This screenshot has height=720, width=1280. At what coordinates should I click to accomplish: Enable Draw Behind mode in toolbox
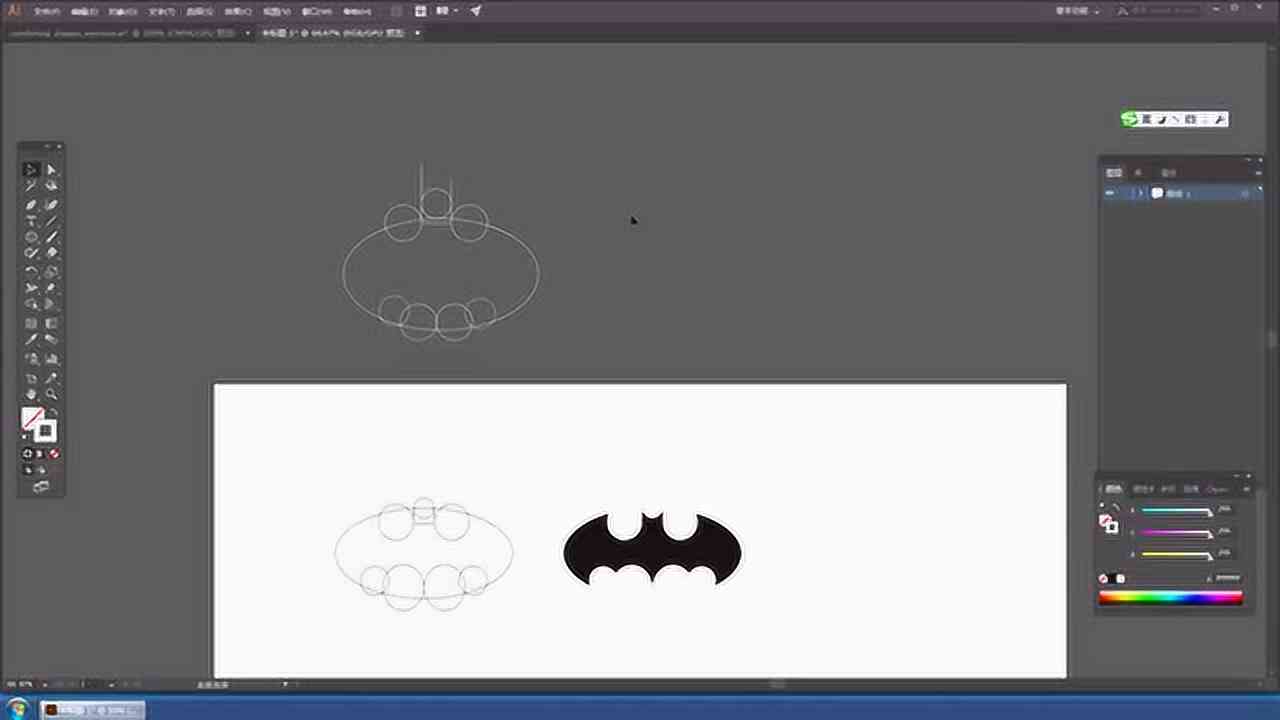(41, 469)
